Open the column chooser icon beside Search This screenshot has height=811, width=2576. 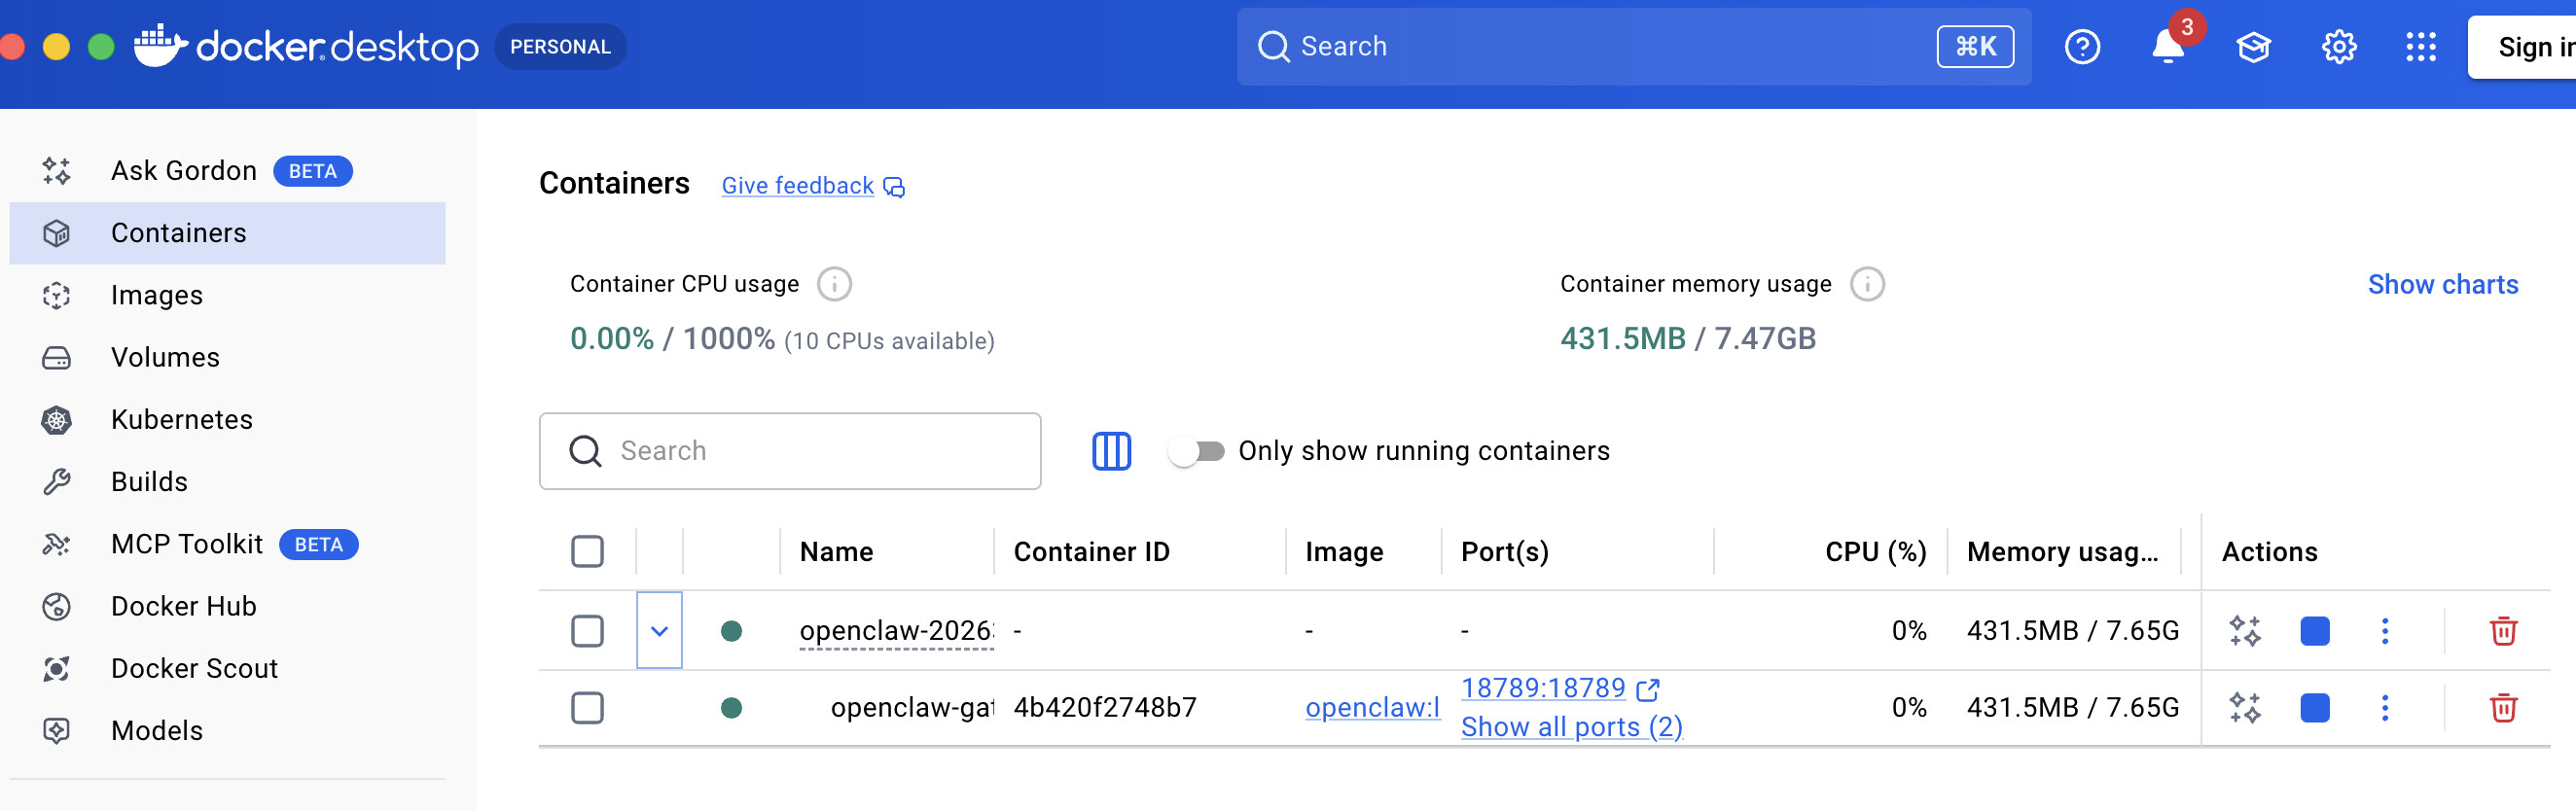point(1111,451)
